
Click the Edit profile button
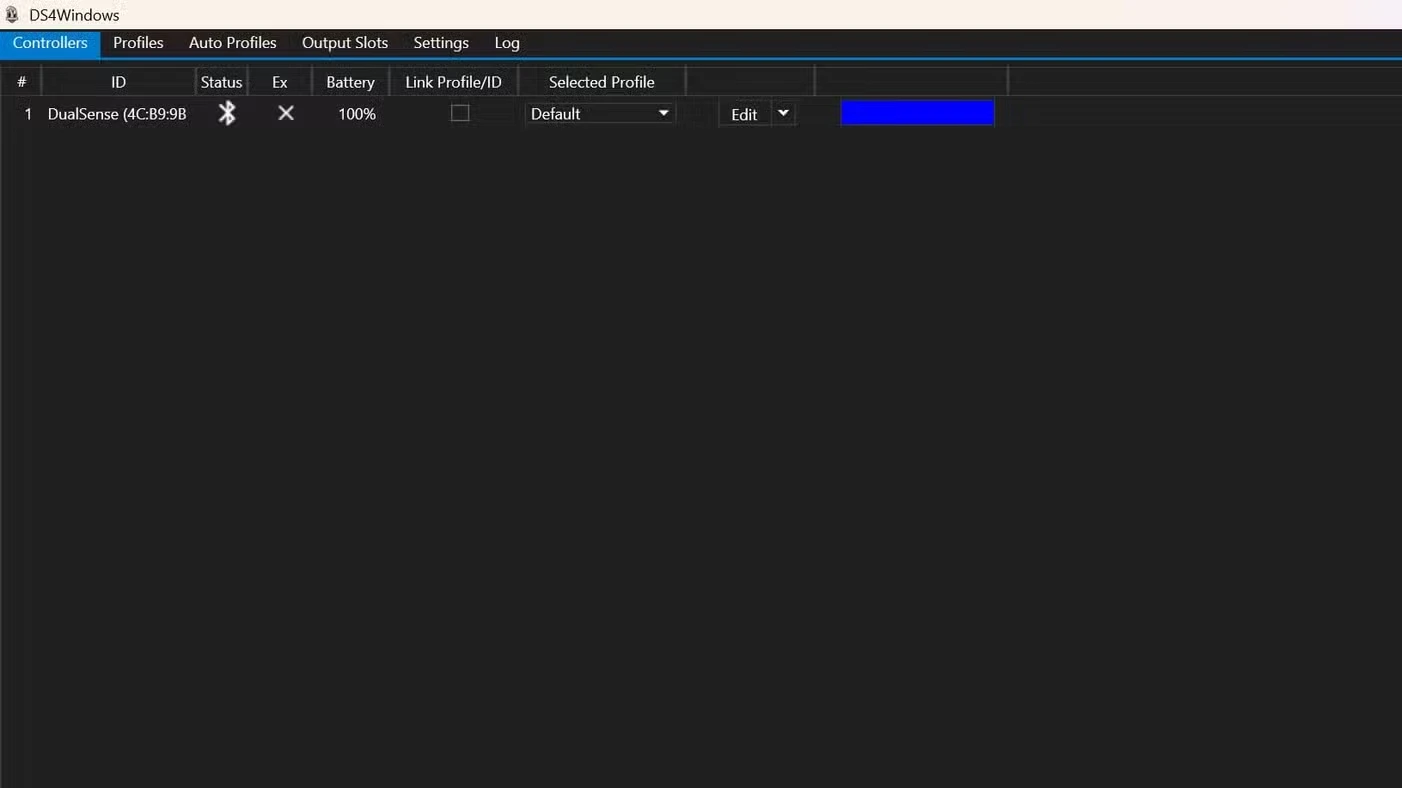click(x=744, y=114)
